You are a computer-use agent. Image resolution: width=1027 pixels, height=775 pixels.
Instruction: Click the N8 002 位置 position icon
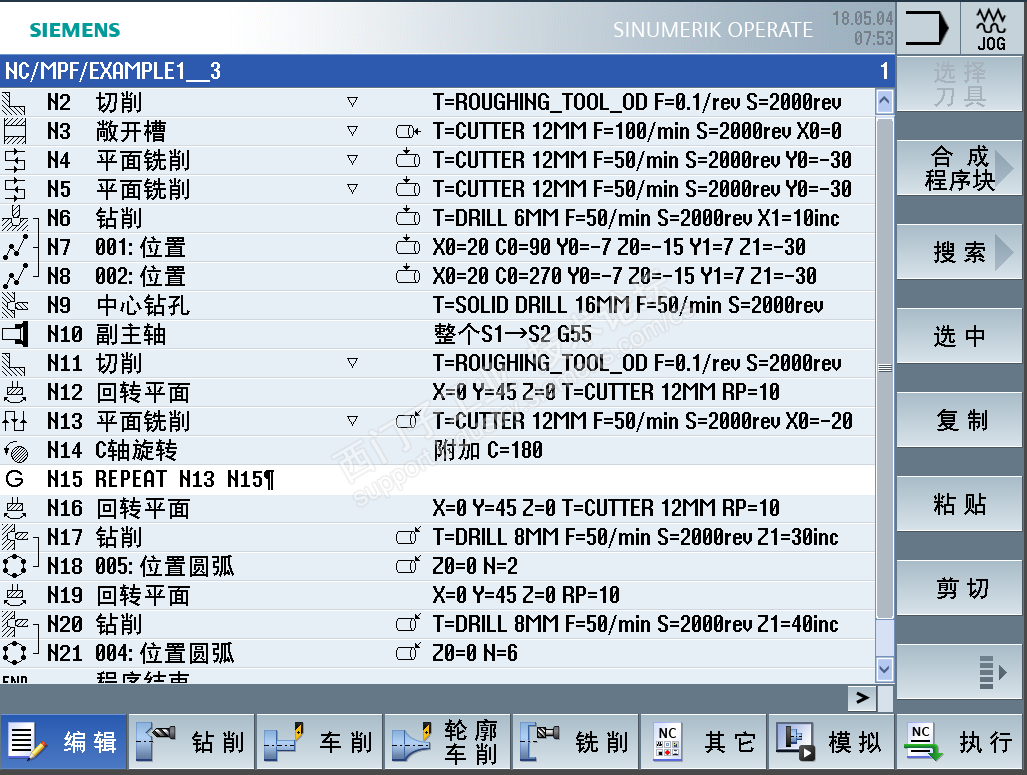[15, 276]
